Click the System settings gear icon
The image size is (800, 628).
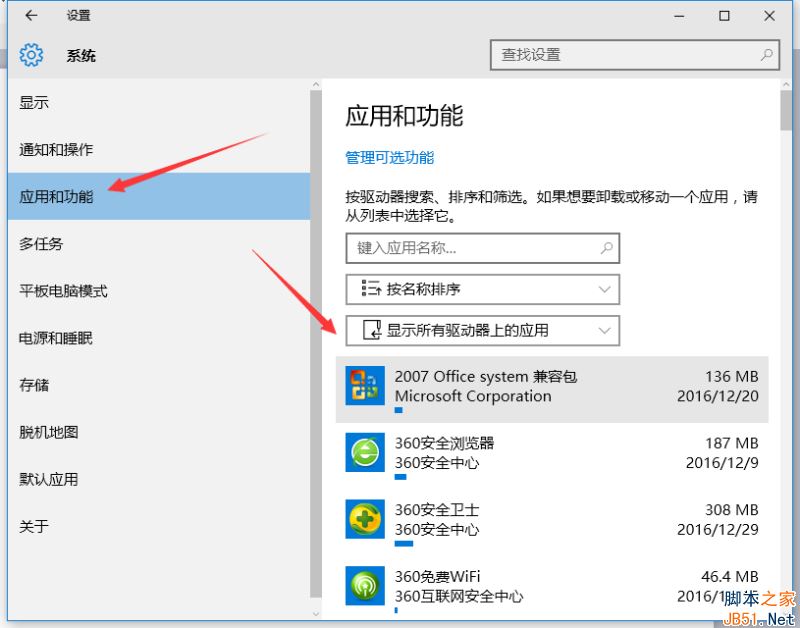pos(32,55)
